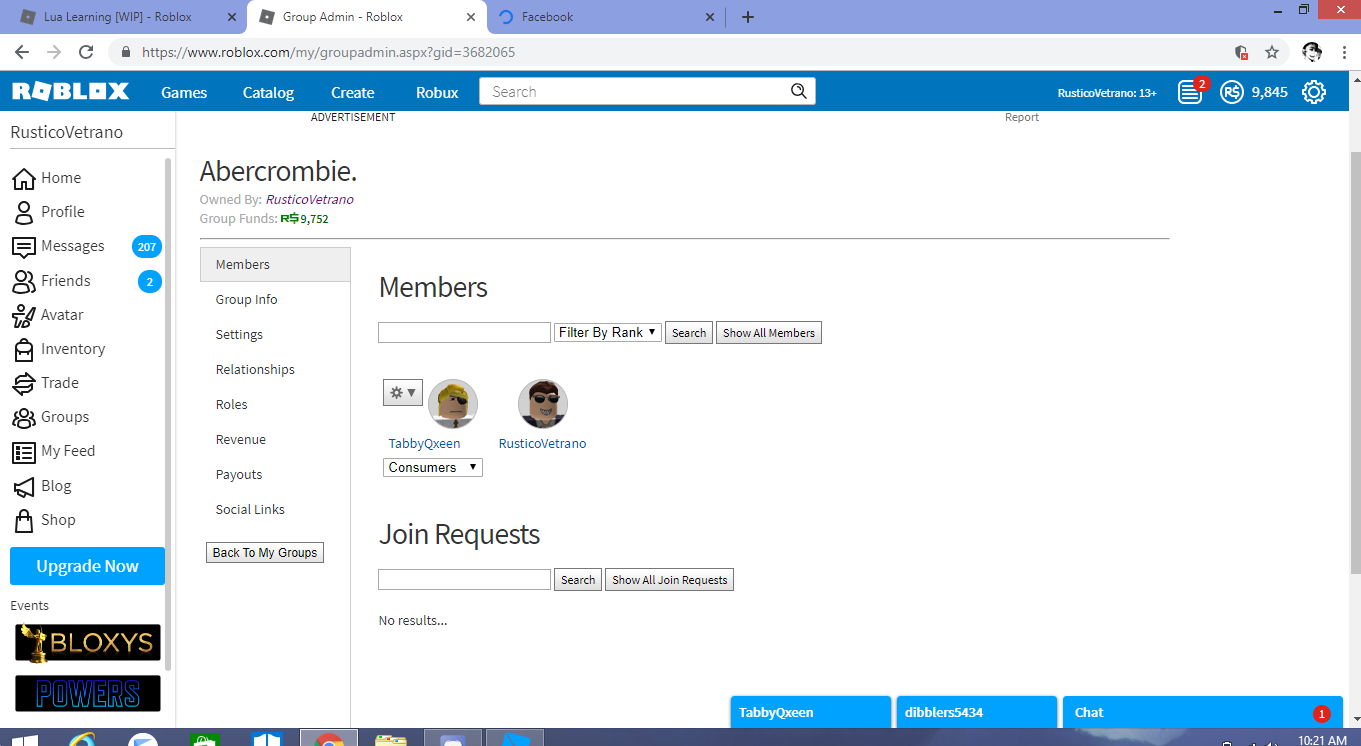The height and width of the screenshot is (746, 1361).
Task: Open the Shop bag icon in the sidebar
Action: (23, 520)
